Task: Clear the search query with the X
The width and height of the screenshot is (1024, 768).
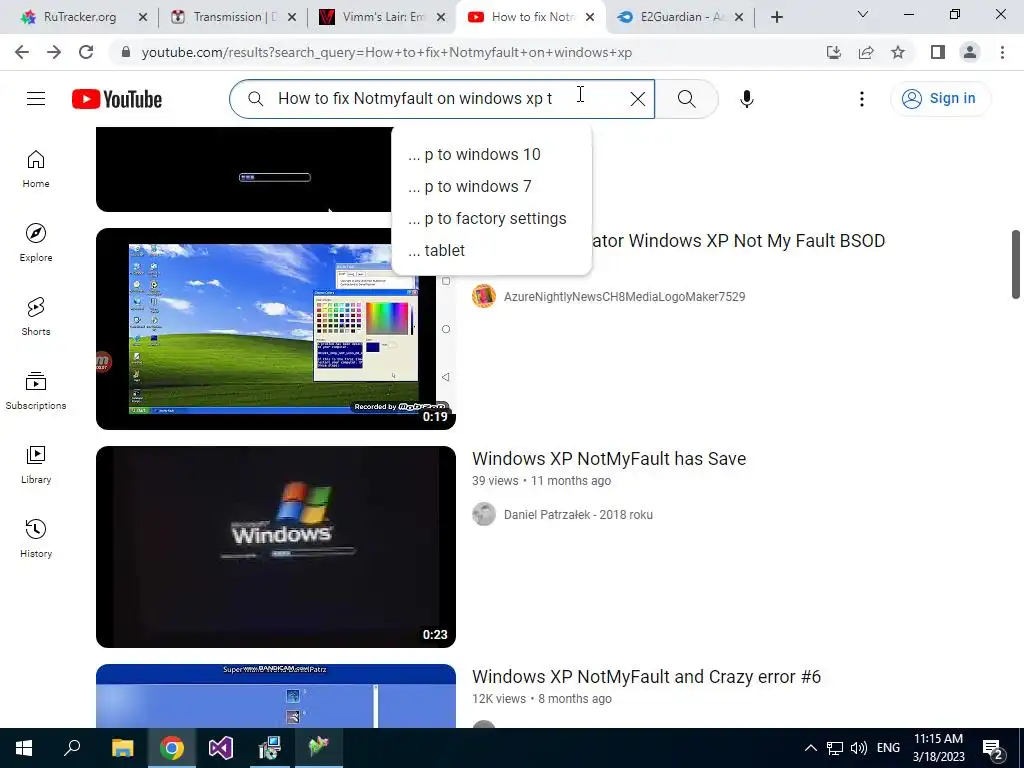Action: tap(638, 99)
